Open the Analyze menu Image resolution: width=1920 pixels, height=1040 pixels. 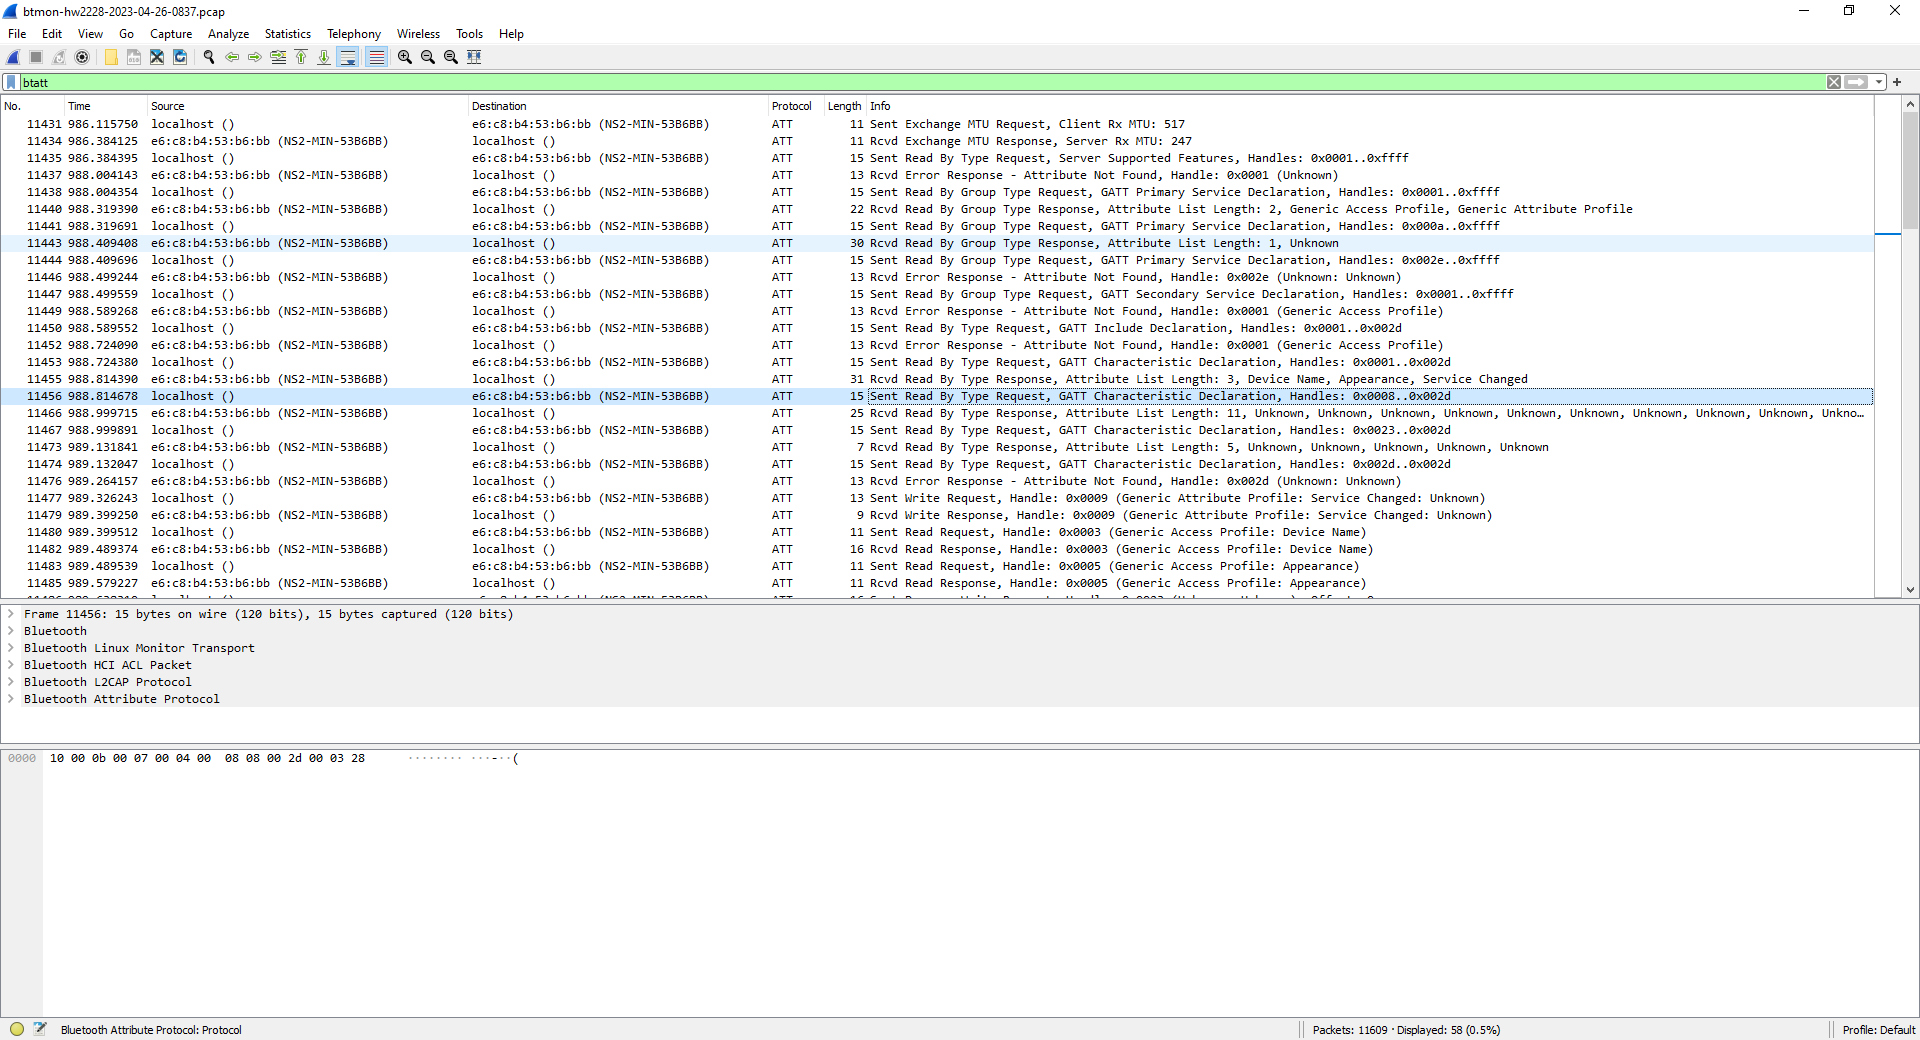[228, 33]
